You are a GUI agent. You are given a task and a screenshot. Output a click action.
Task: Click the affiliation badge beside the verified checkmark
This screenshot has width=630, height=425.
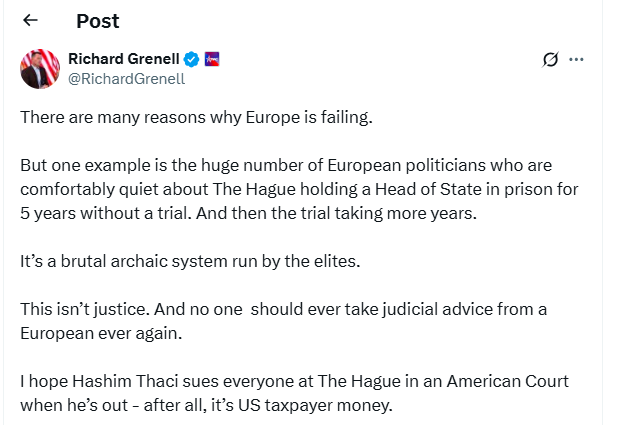tap(210, 59)
